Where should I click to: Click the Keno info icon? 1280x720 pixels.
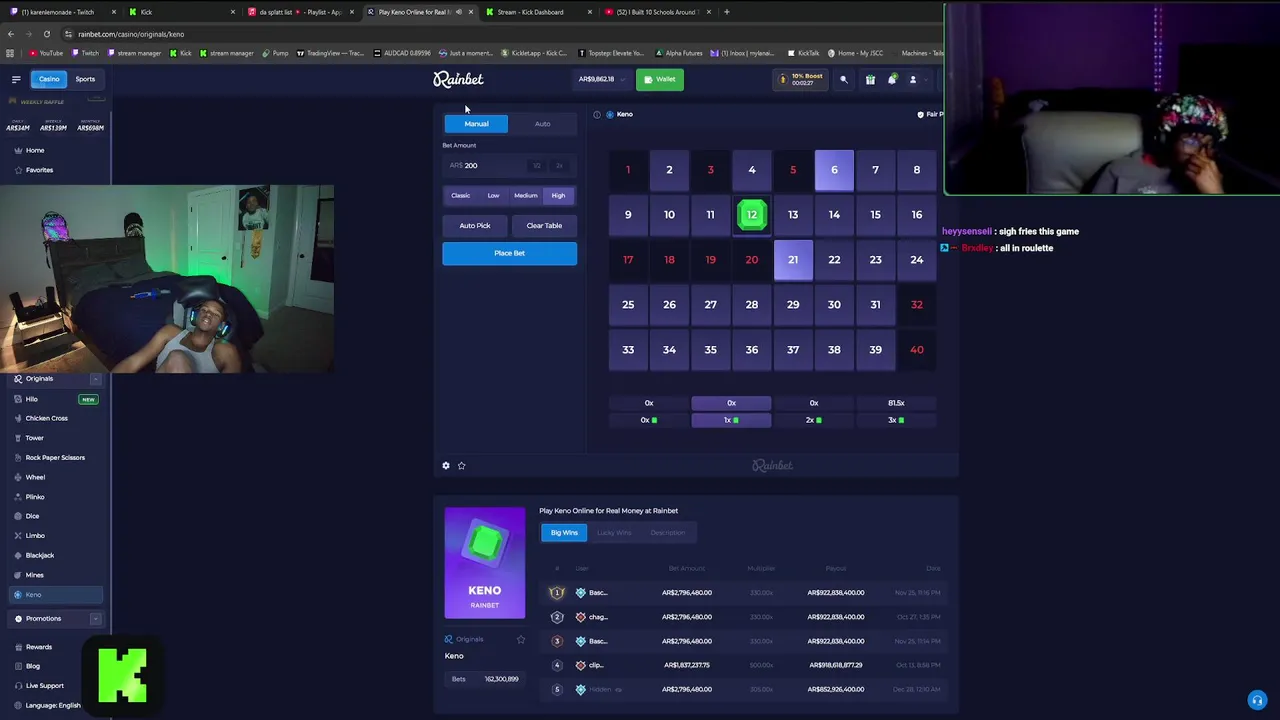597,114
